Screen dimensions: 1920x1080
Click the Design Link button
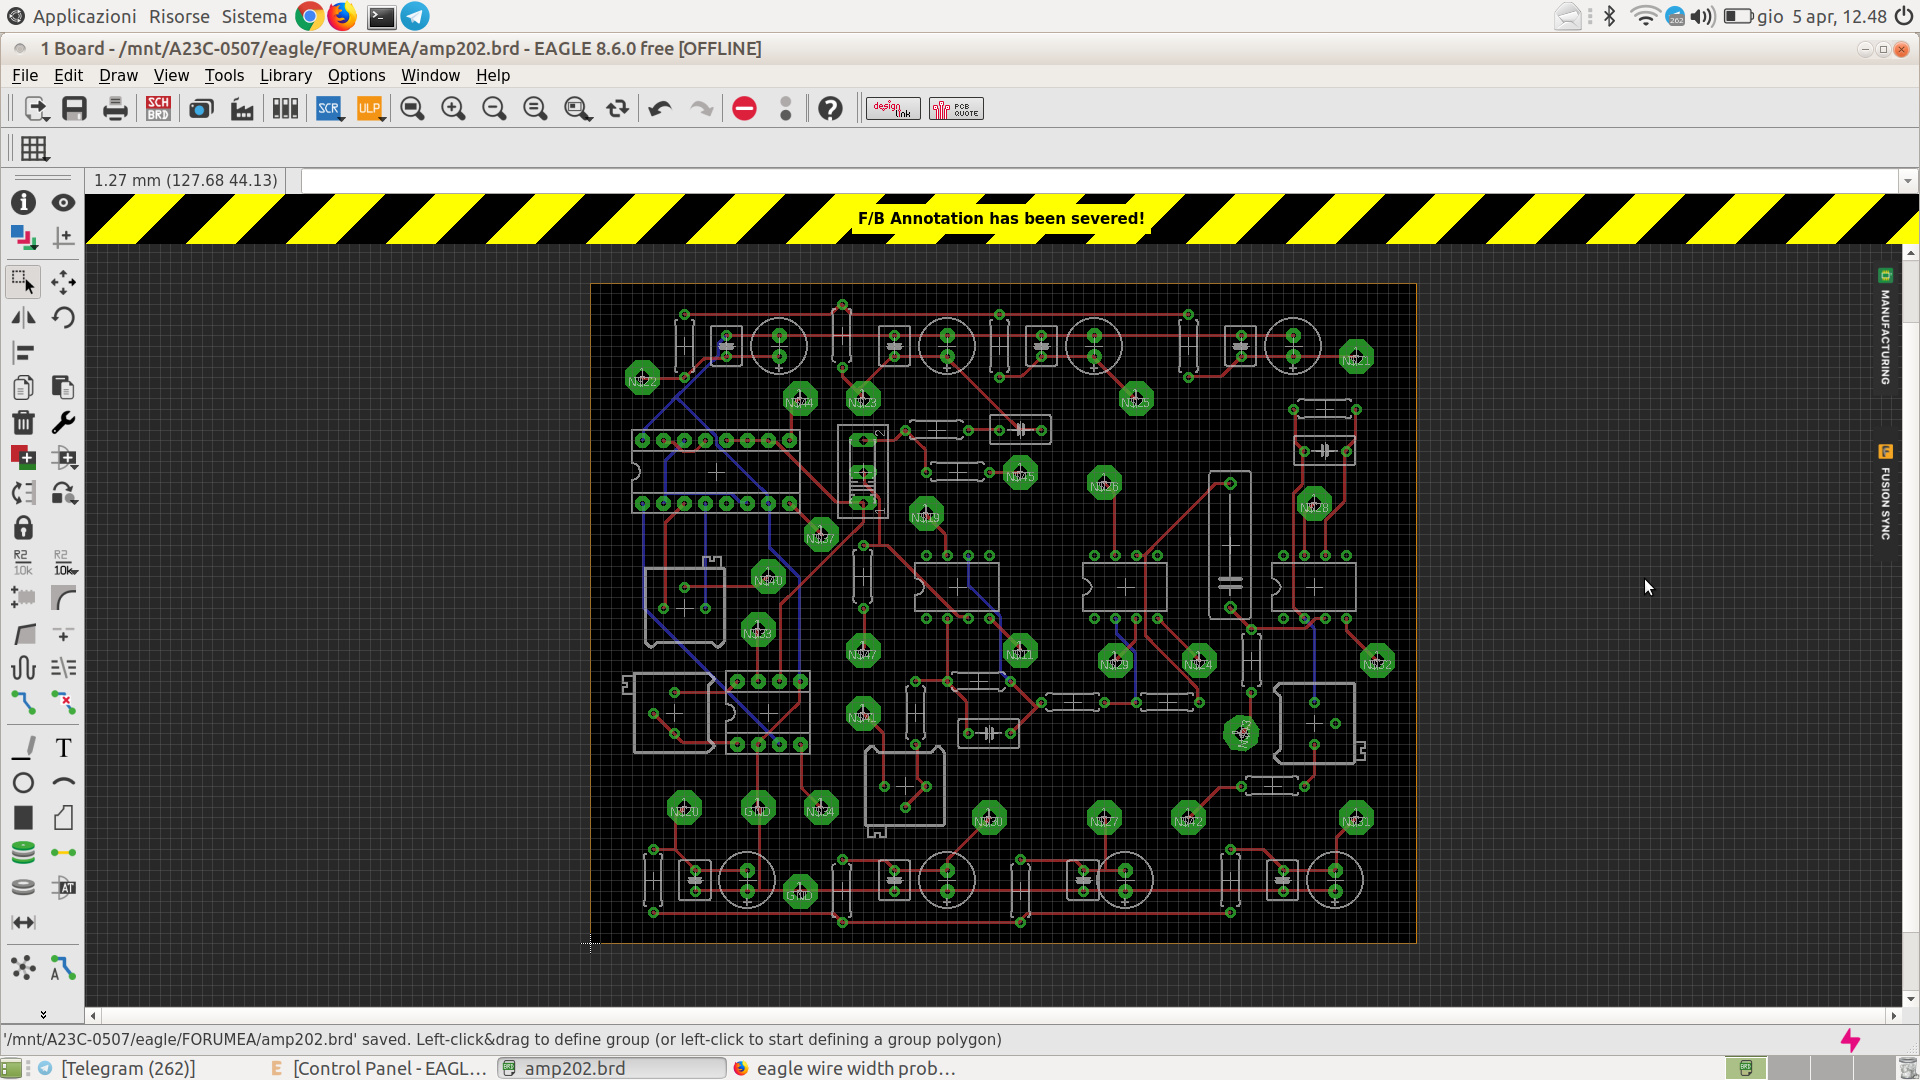pyautogui.click(x=893, y=109)
